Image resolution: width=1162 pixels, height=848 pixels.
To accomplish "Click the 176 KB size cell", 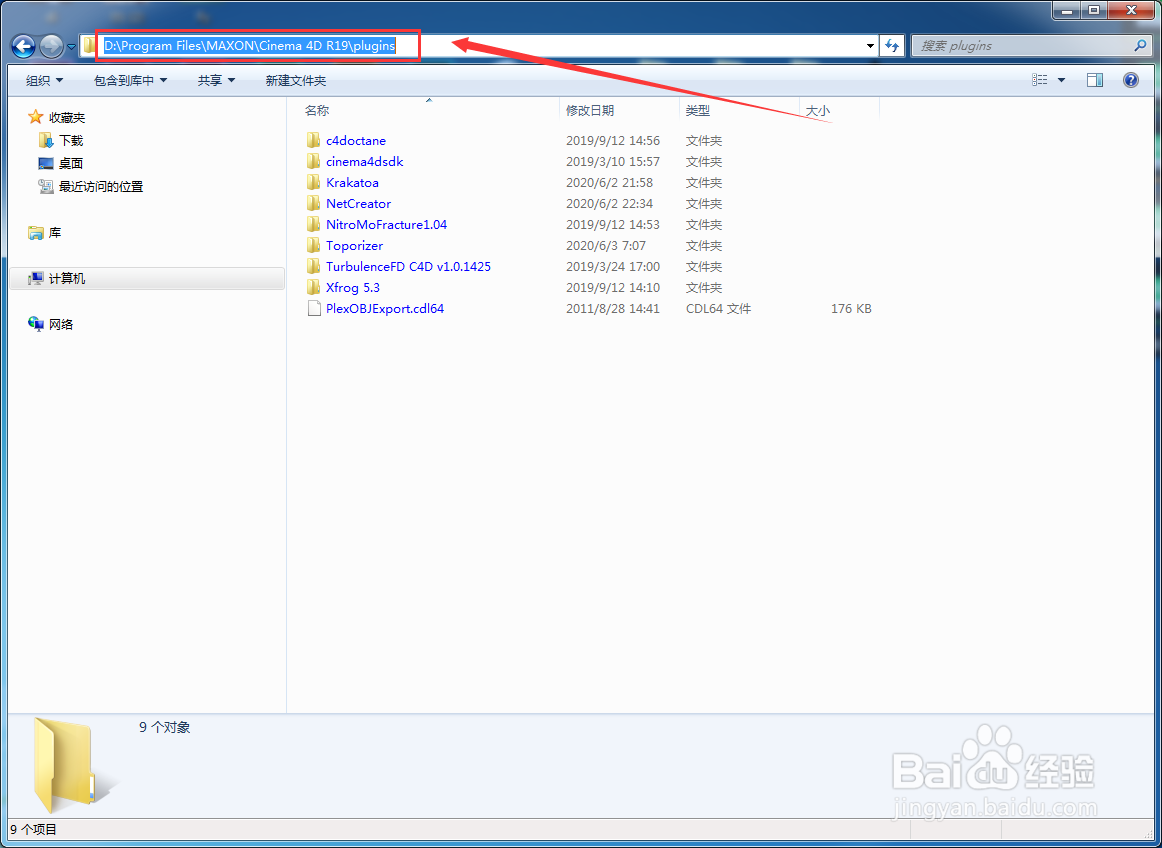I will click(851, 308).
